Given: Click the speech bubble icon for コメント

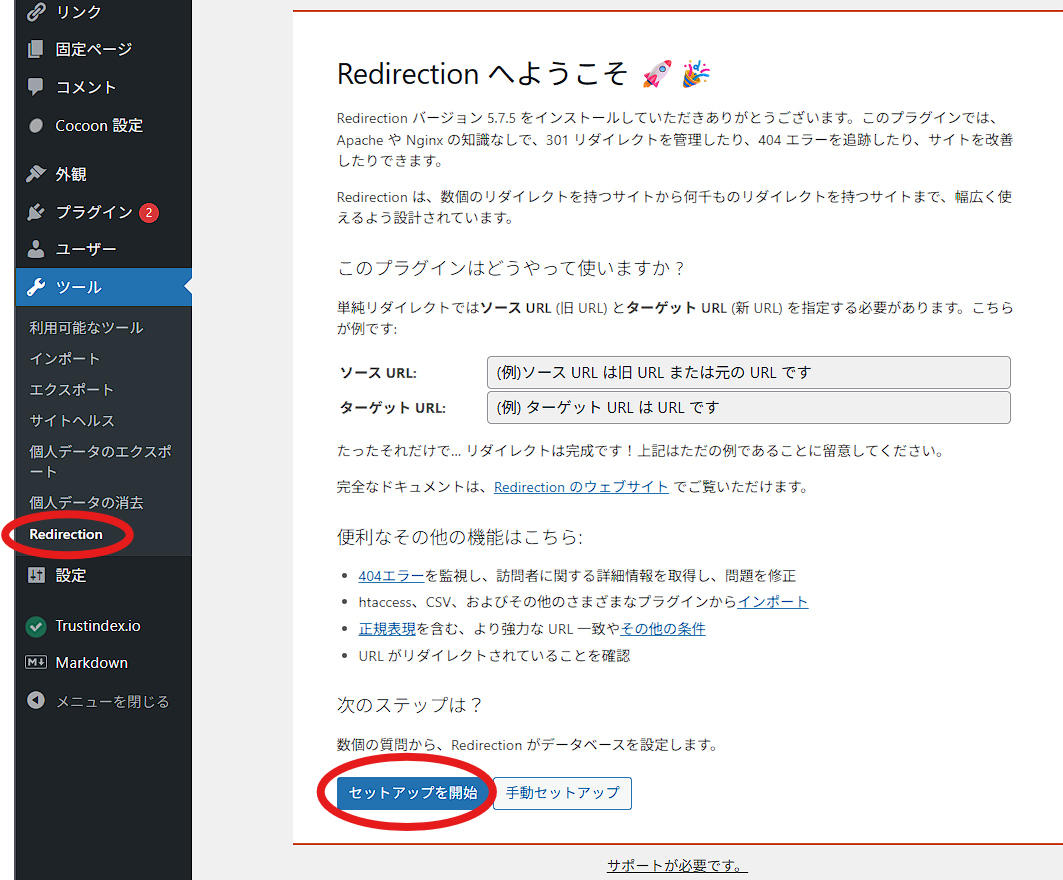Looking at the screenshot, I should 36,87.
